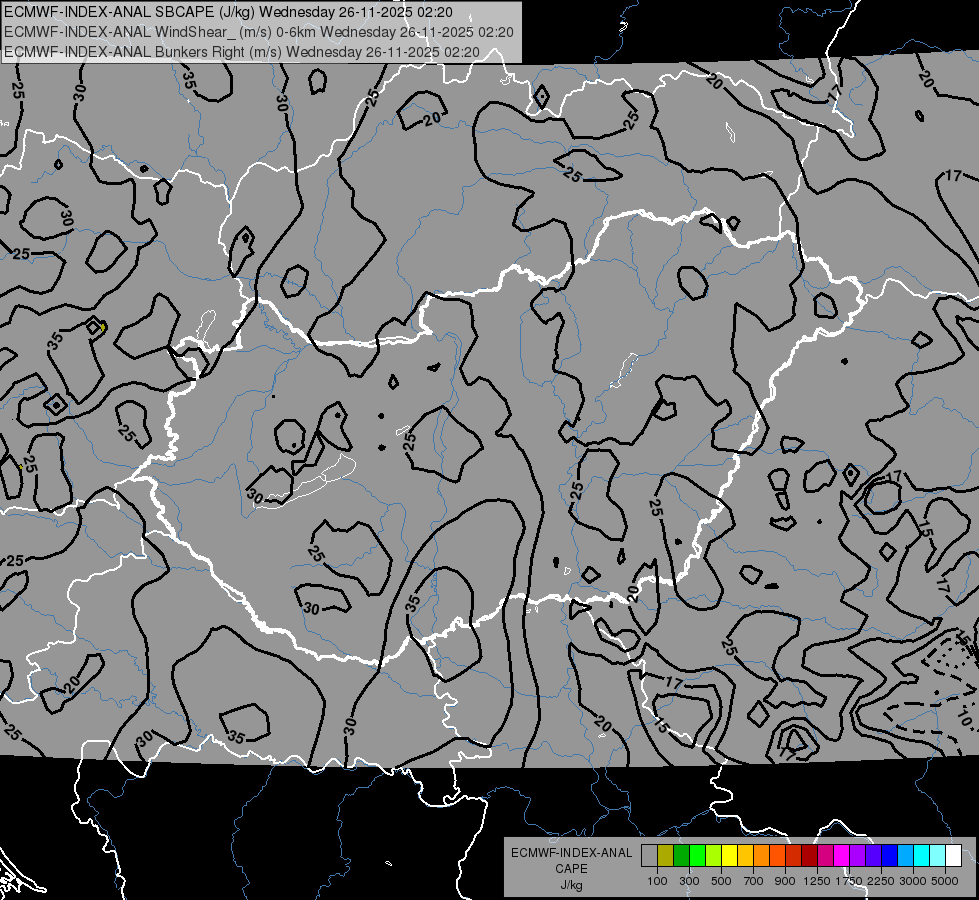Select the sky-blue swatch before 3000
This screenshot has width=979, height=900.
click(906, 855)
